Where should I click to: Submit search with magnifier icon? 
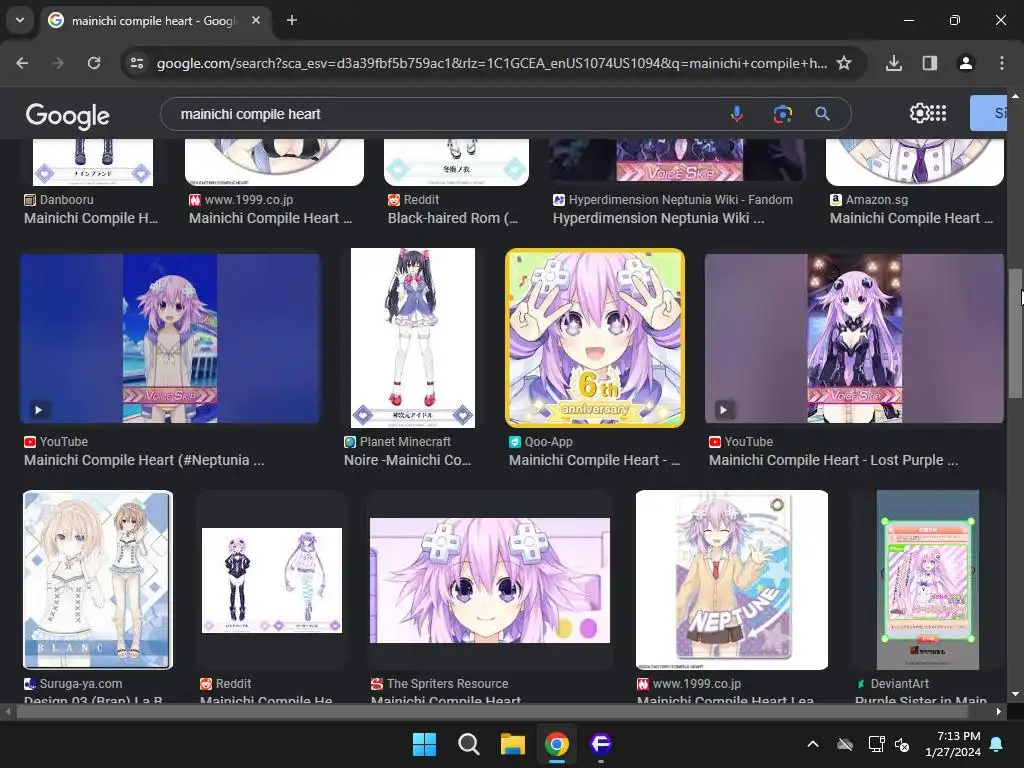(x=823, y=114)
